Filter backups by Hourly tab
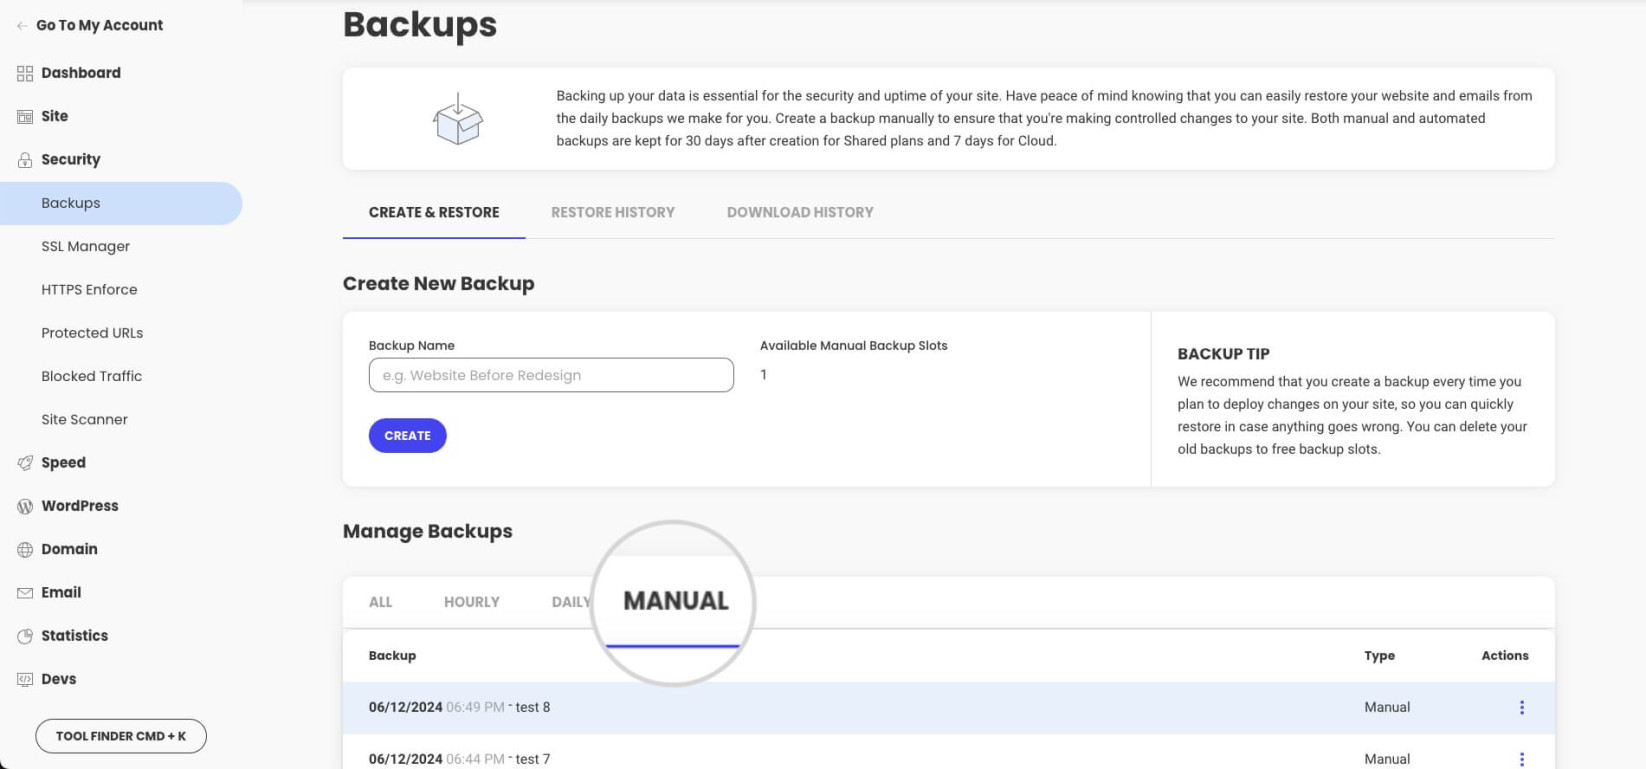1646x769 pixels. coord(472,602)
